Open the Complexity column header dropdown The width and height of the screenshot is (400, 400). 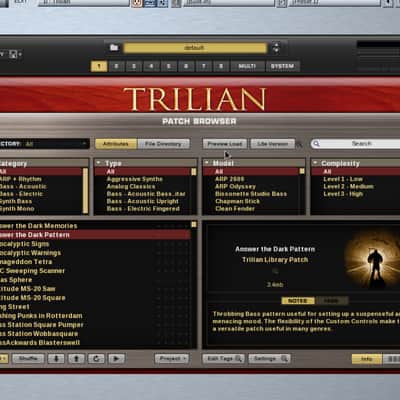point(355,163)
